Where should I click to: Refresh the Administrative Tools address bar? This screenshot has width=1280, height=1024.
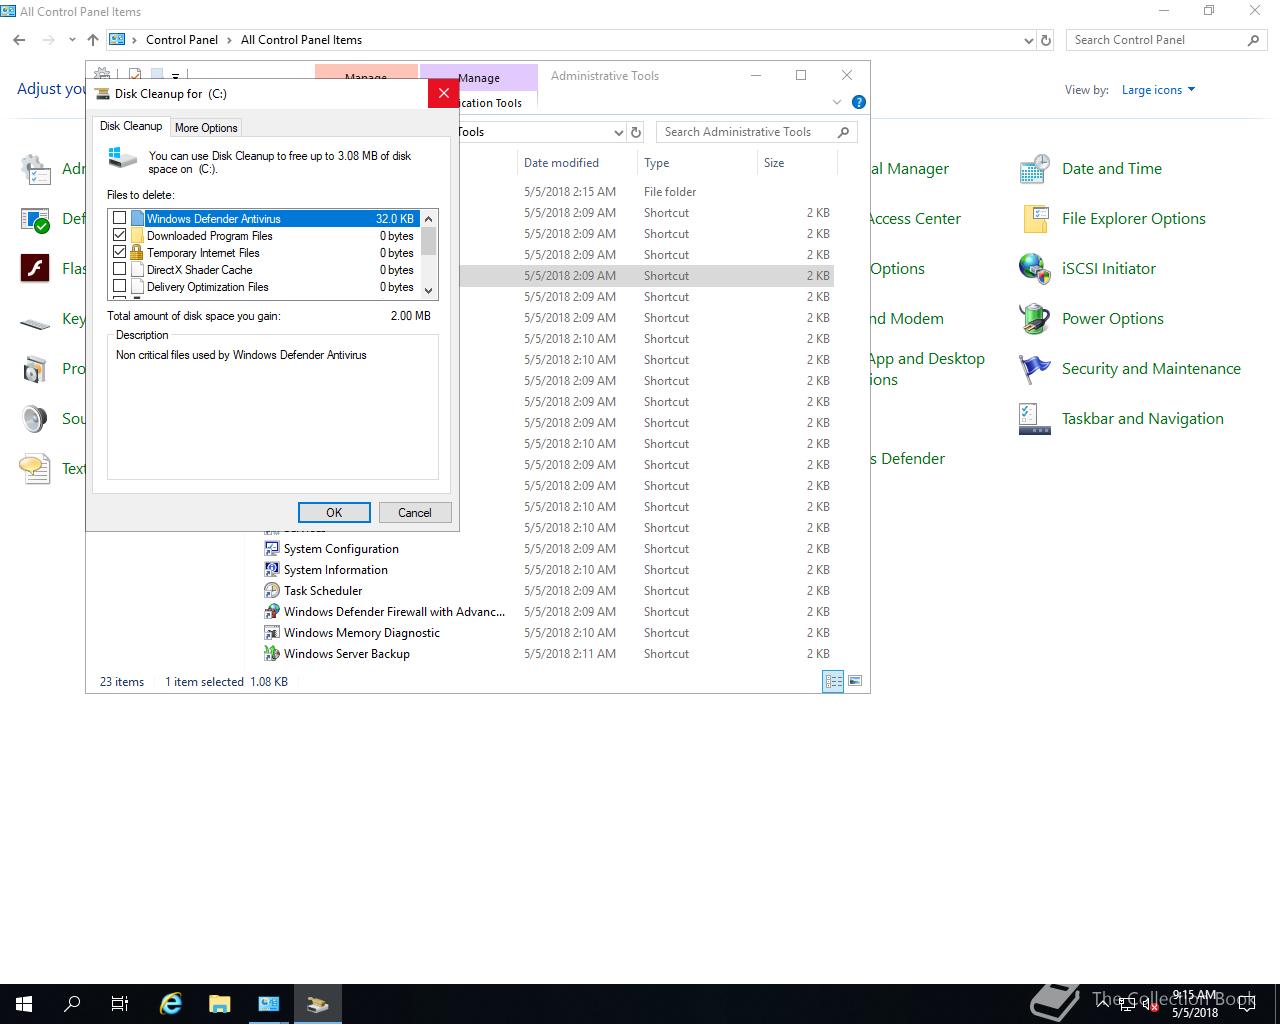tap(636, 132)
